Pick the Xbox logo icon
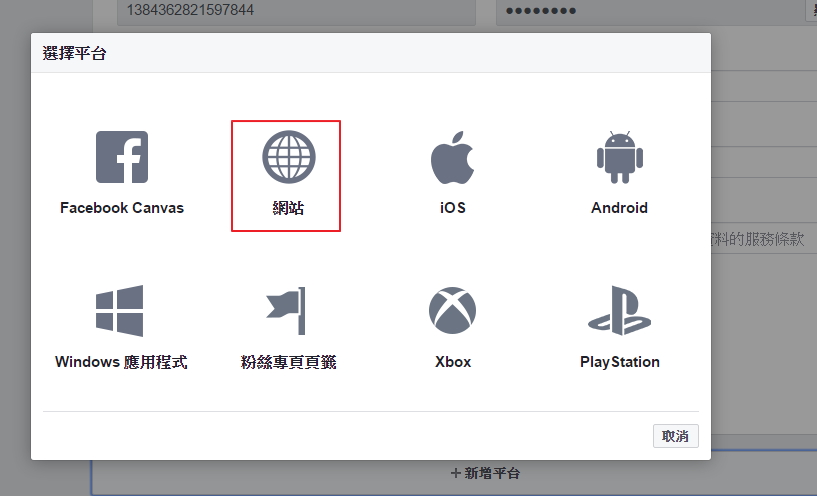The width and height of the screenshot is (817, 496). coord(452,311)
